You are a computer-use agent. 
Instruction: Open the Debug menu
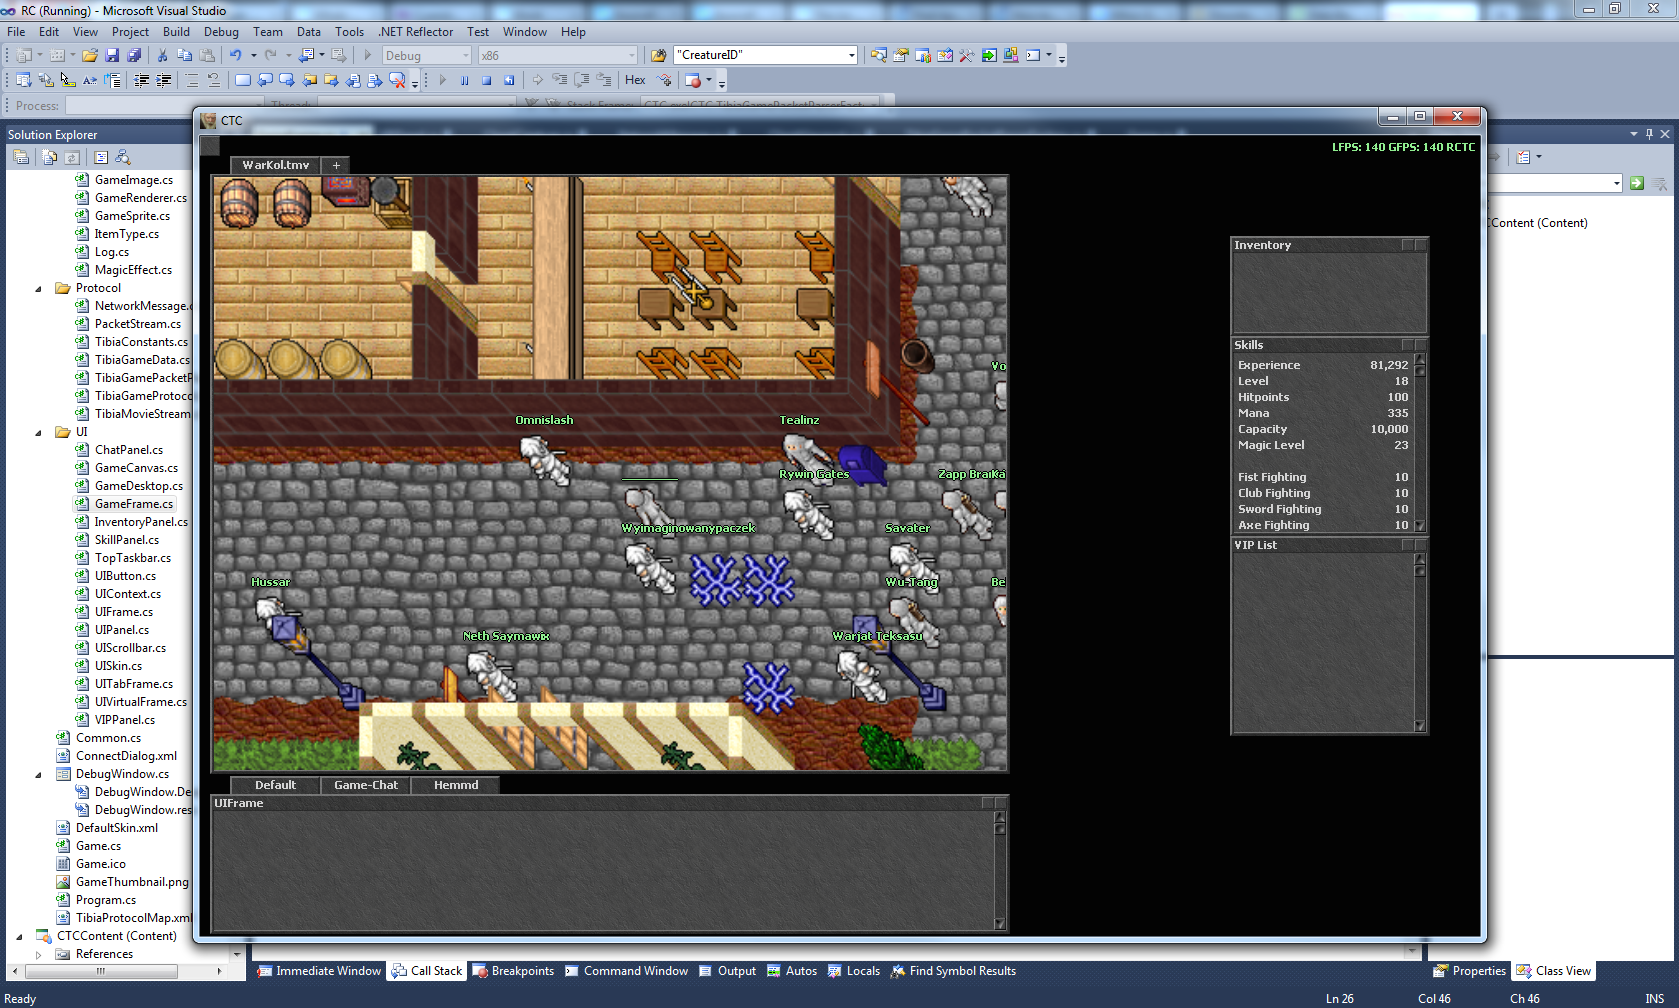coord(221,32)
